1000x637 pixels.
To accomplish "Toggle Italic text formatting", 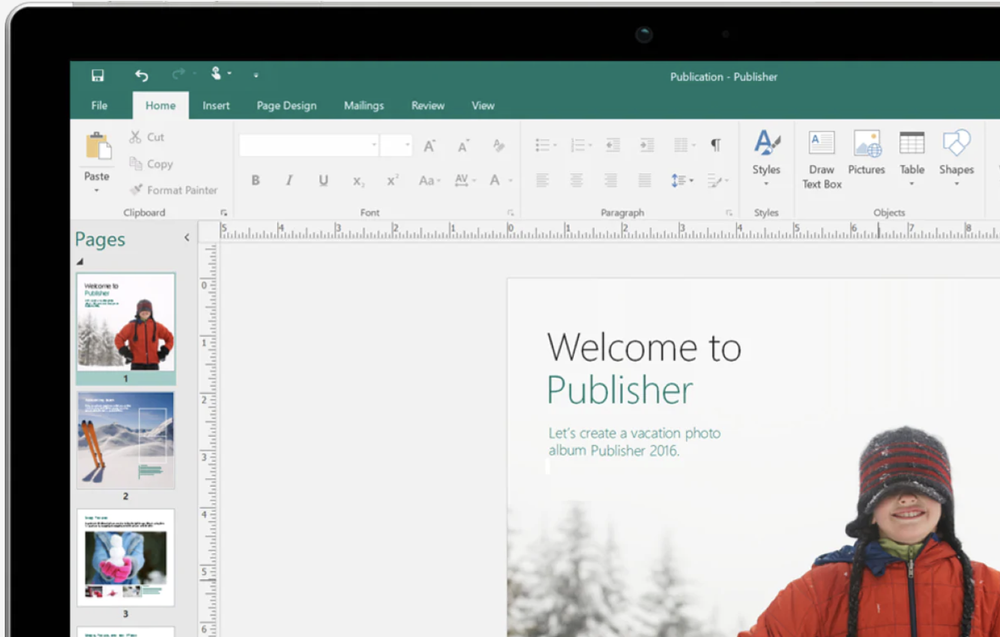I will pos(289,181).
